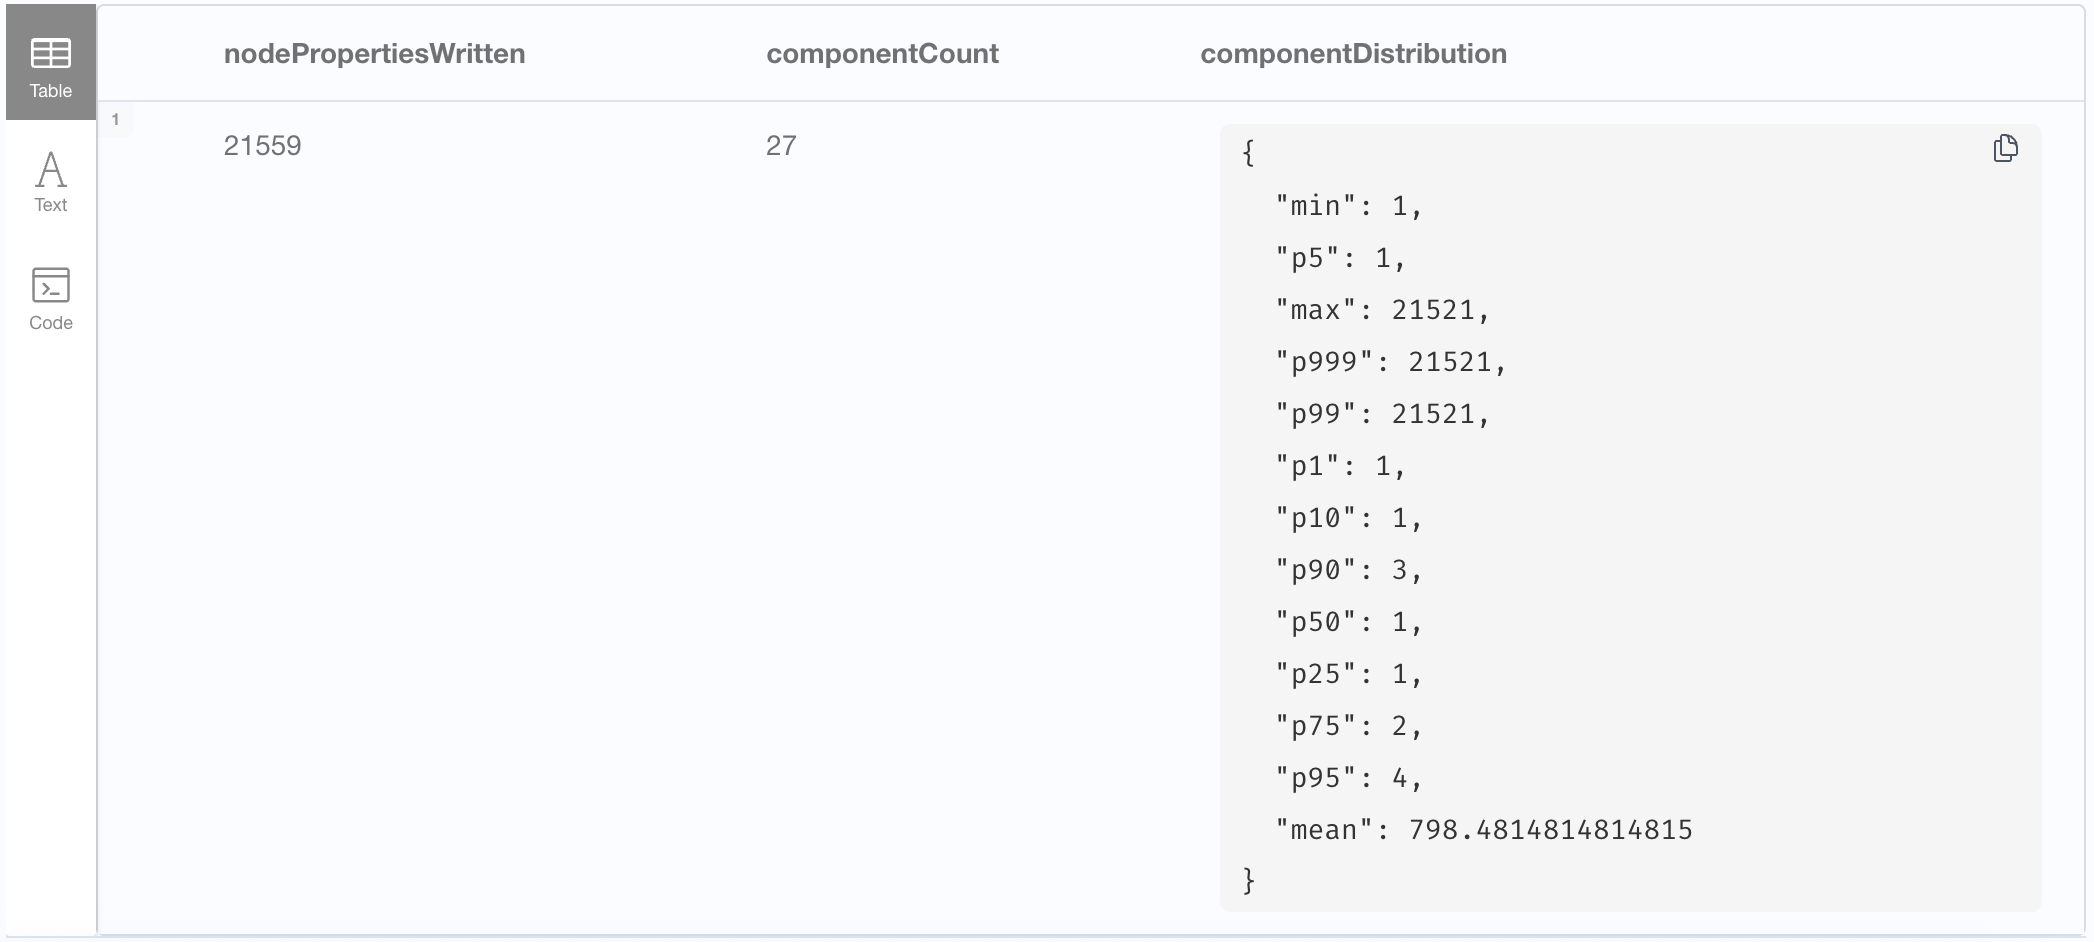Select the 21559 value cell
Viewport: 2094px width, 942px height.
point(262,146)
